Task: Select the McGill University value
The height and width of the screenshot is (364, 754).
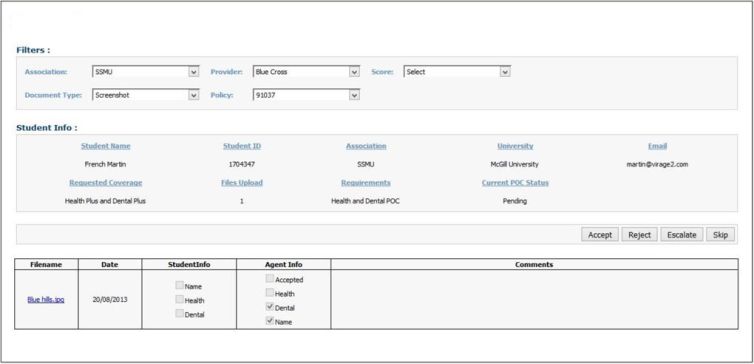Action: point(515,164)
